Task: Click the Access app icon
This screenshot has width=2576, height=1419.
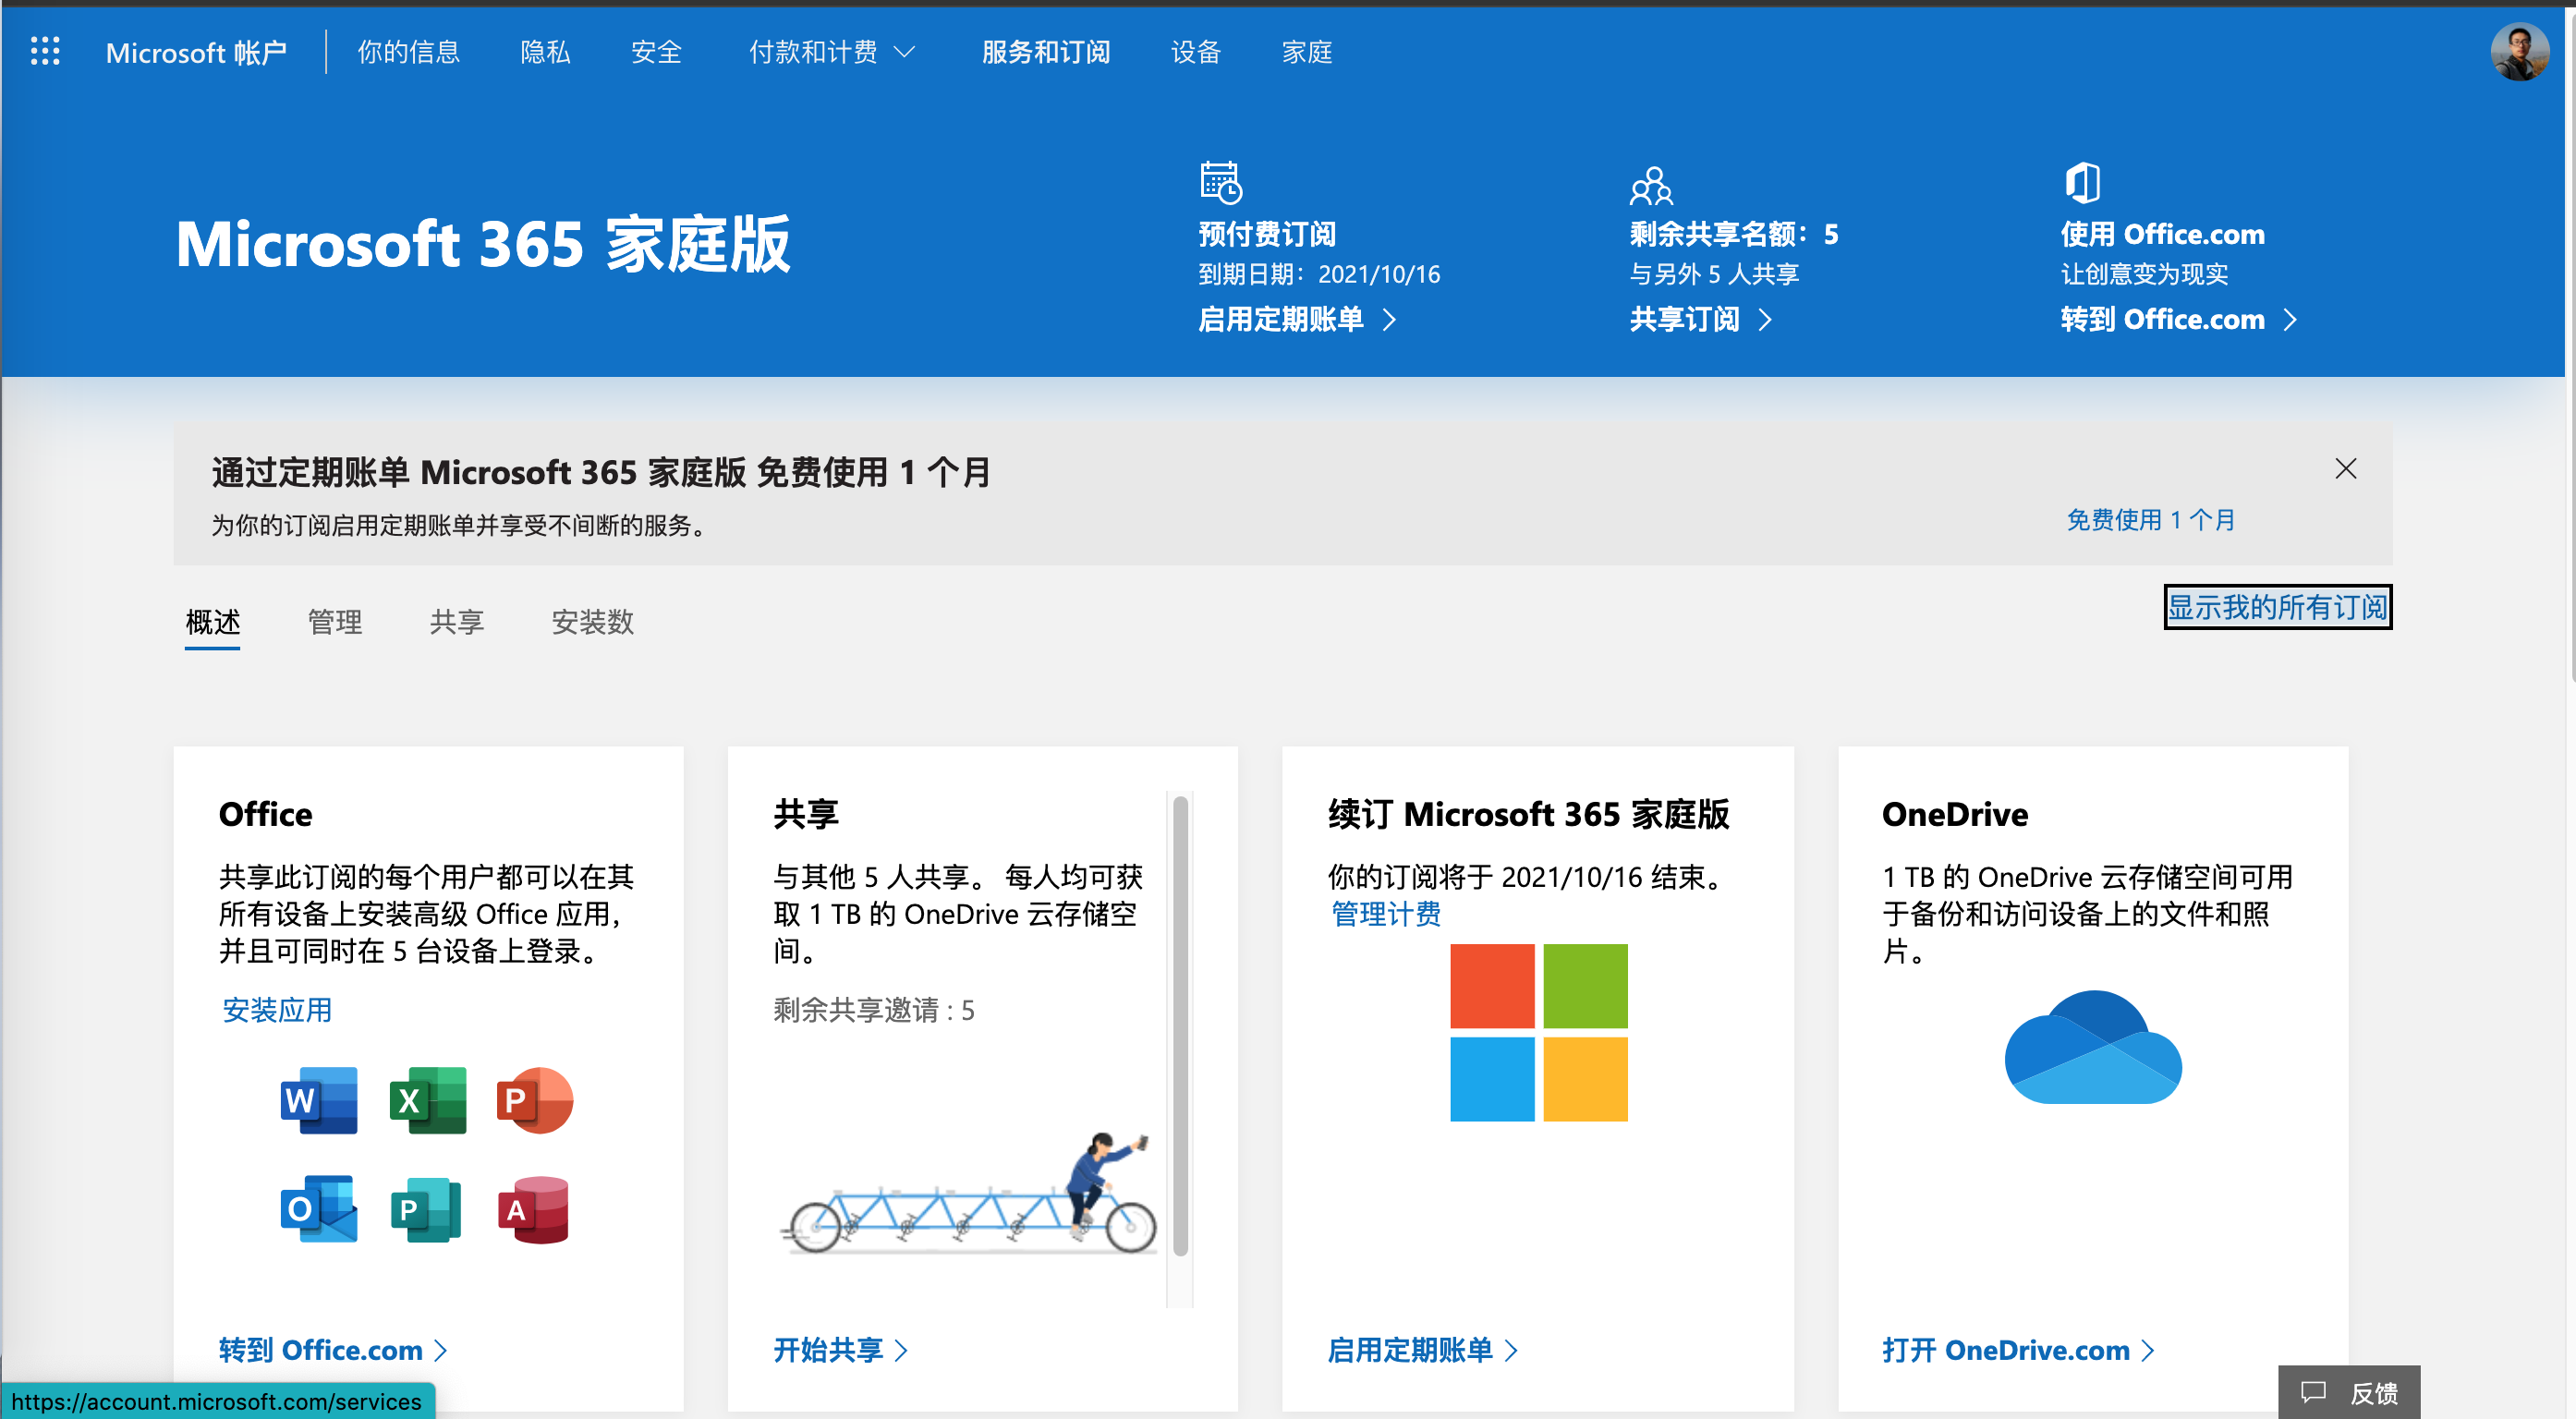Action: [x=534, y=1209]
